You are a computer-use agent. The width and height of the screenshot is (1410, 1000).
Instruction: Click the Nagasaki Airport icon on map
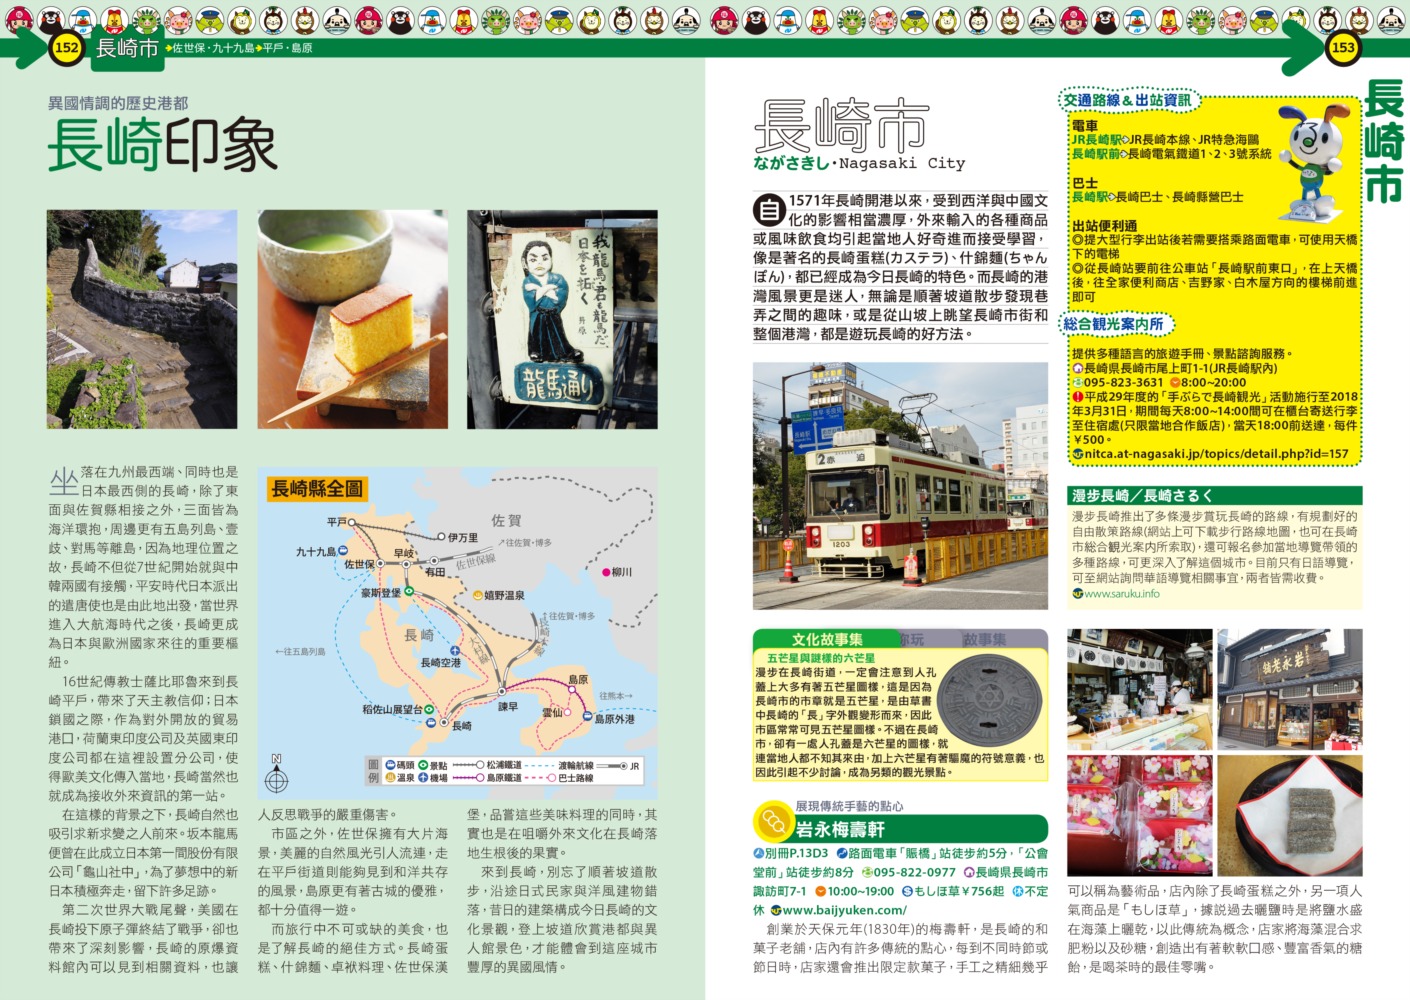[x=455, y=650]
